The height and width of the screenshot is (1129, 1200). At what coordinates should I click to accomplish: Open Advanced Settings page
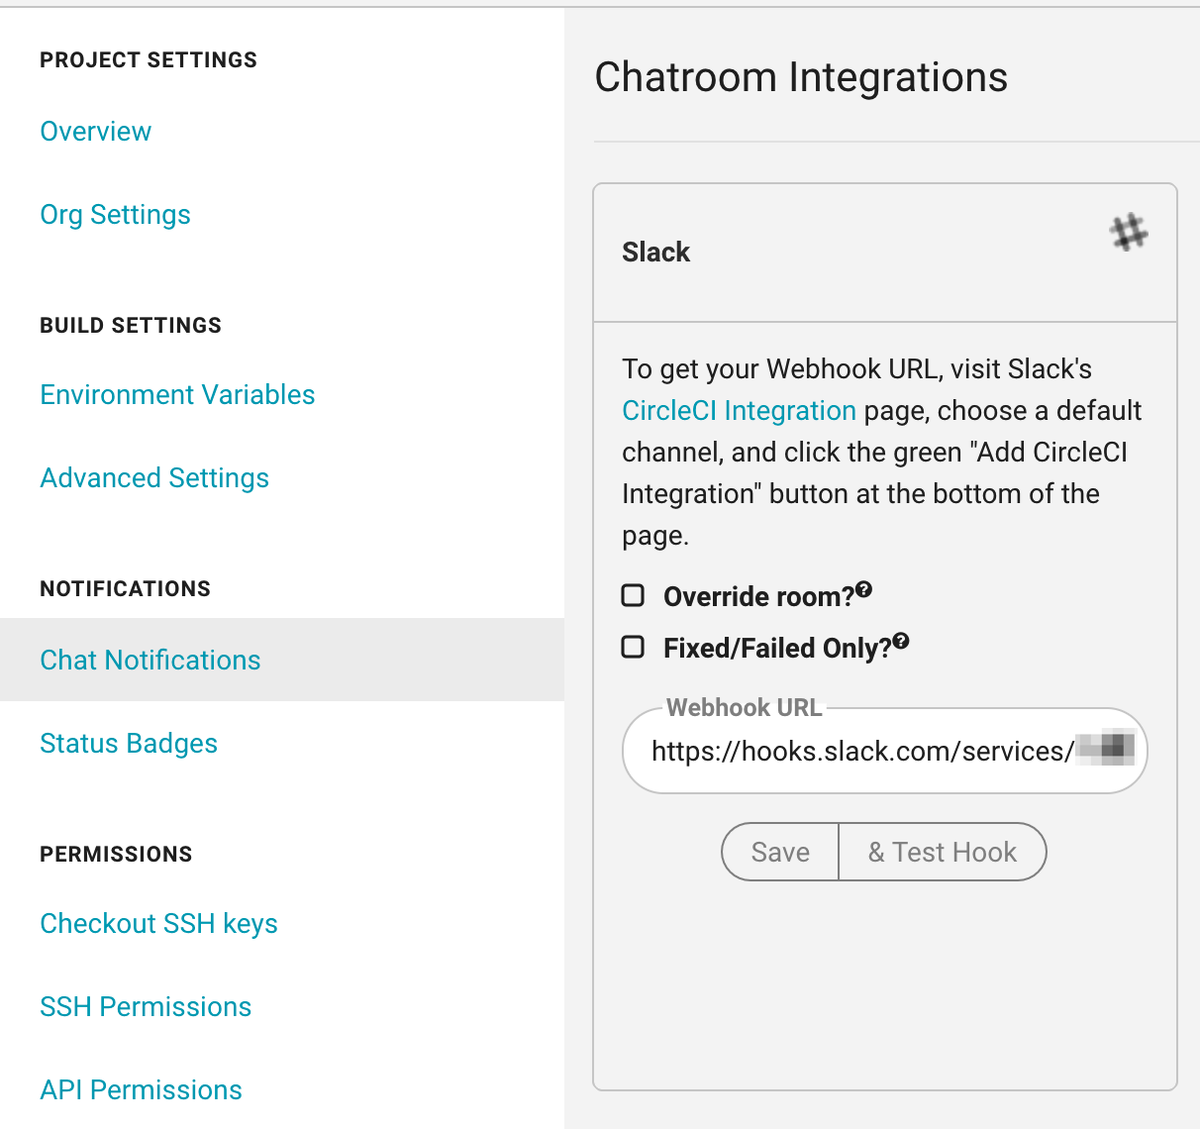(154, 478)
